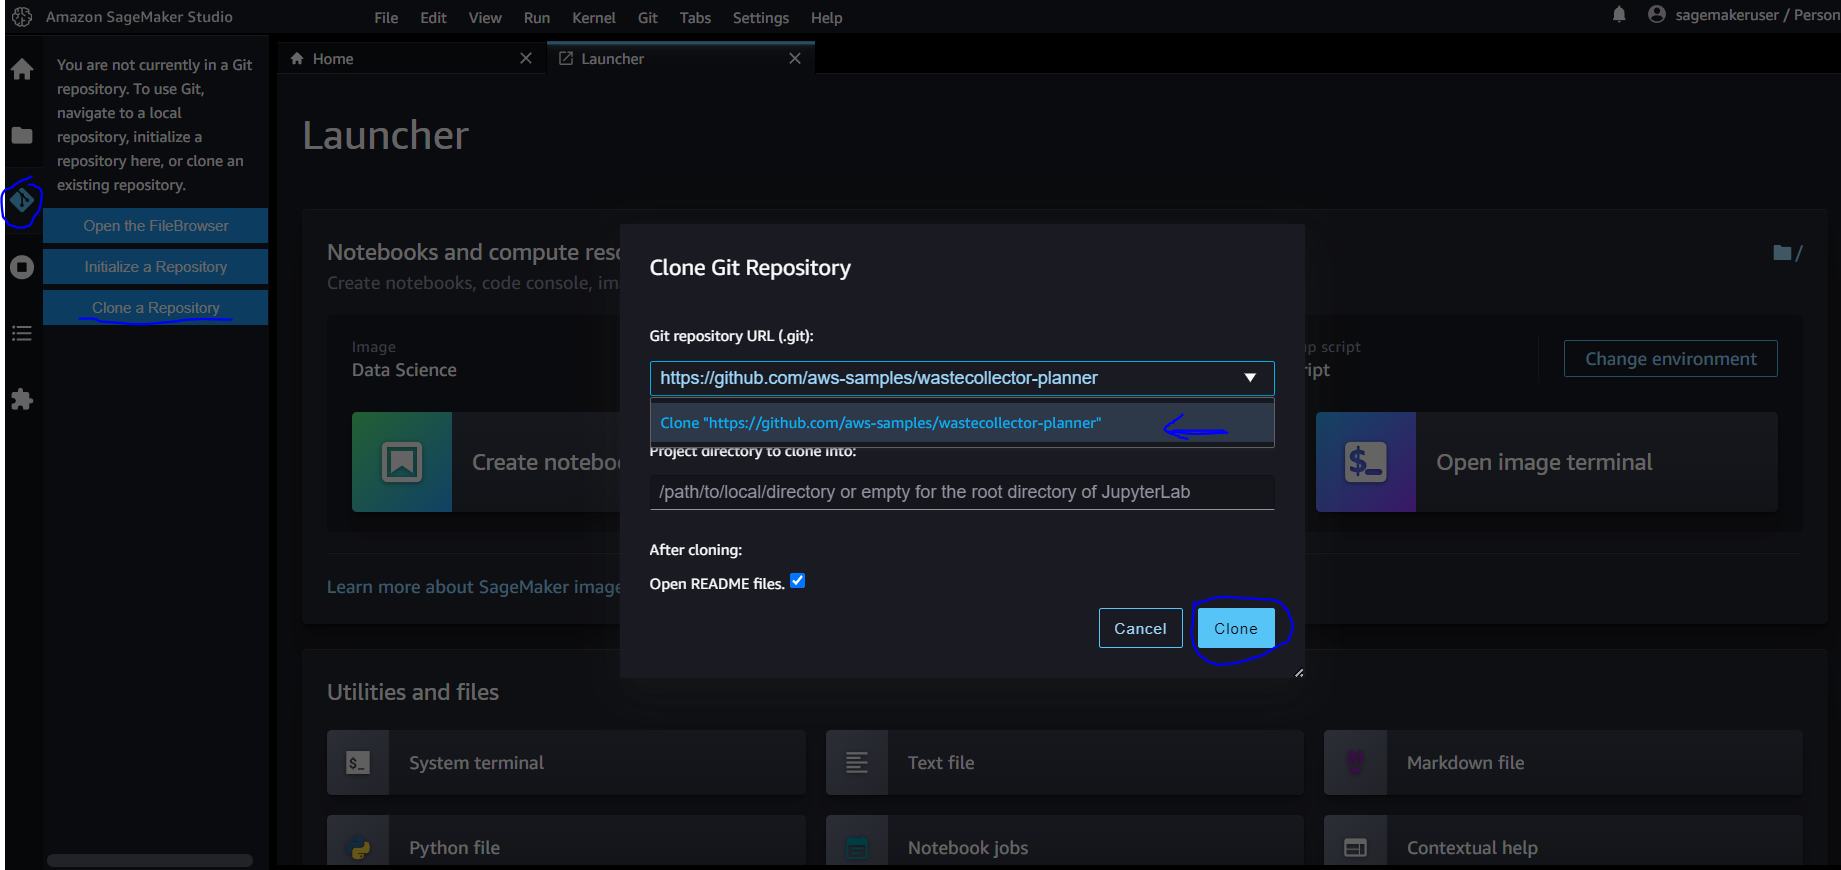The height and width of the screenshot is (870, 1841).
Task: Click the Python file label
Action: tap(454, 848)
